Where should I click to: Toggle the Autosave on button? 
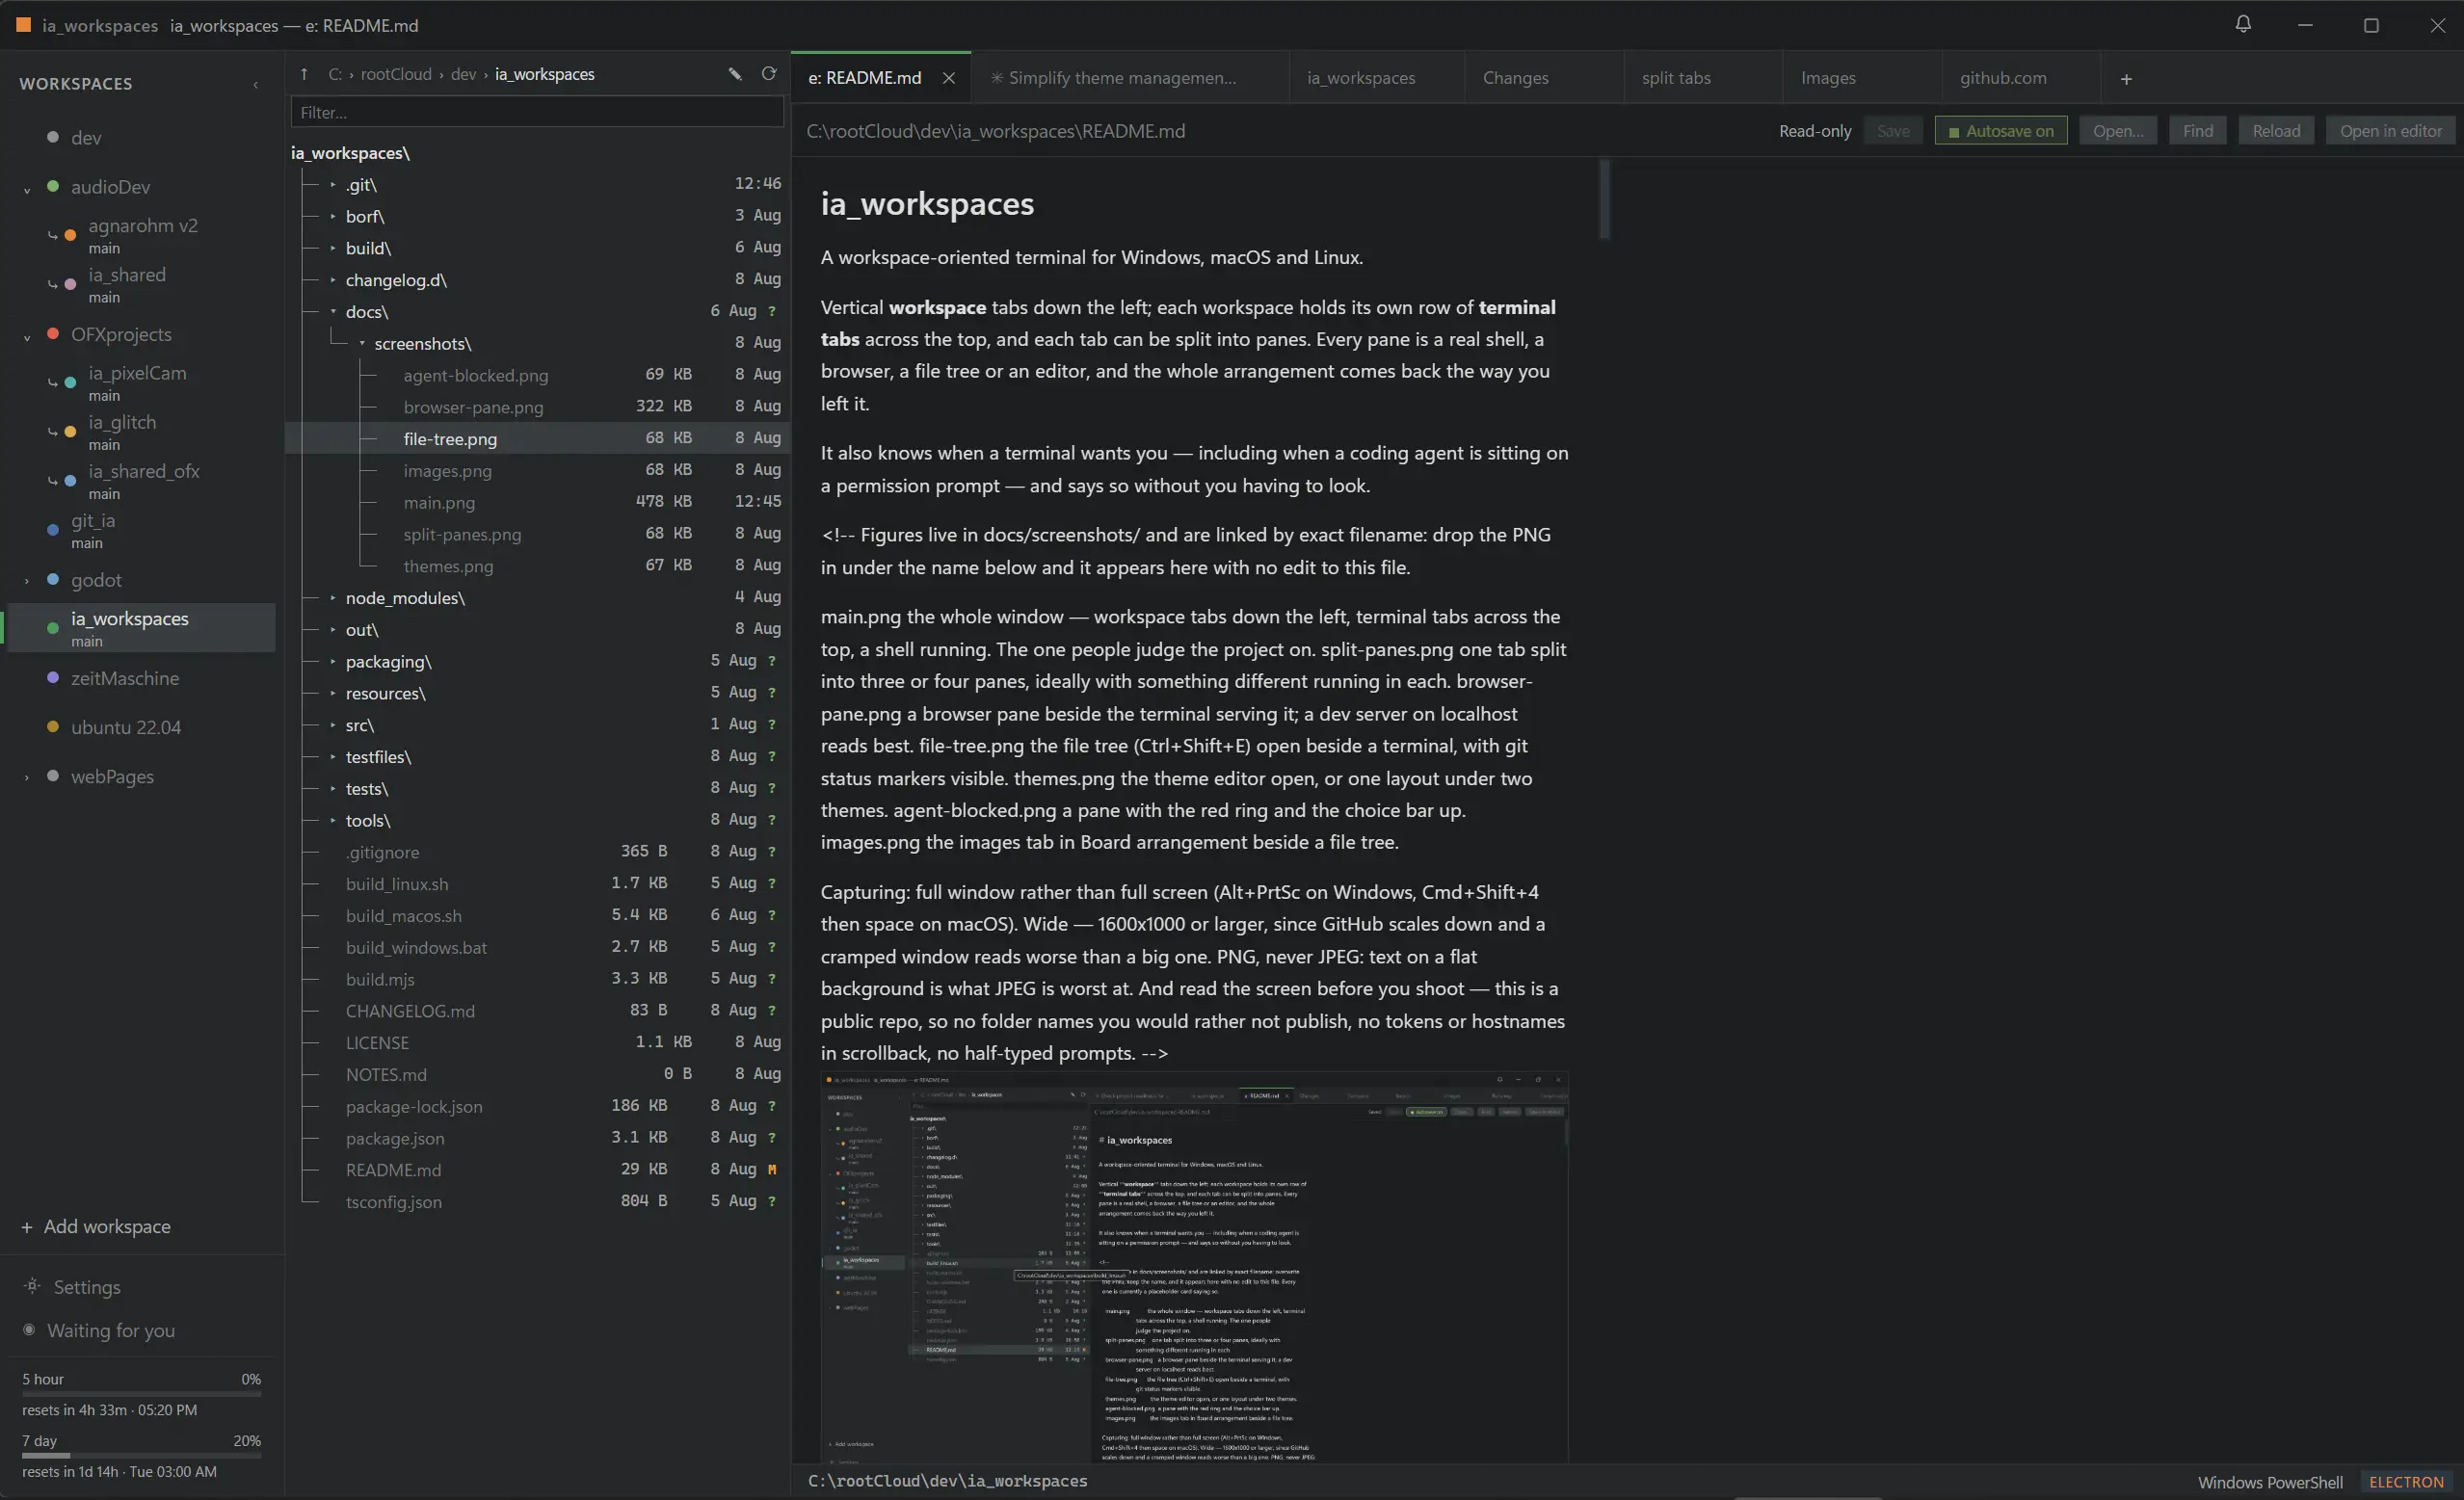pos(2000,131)
